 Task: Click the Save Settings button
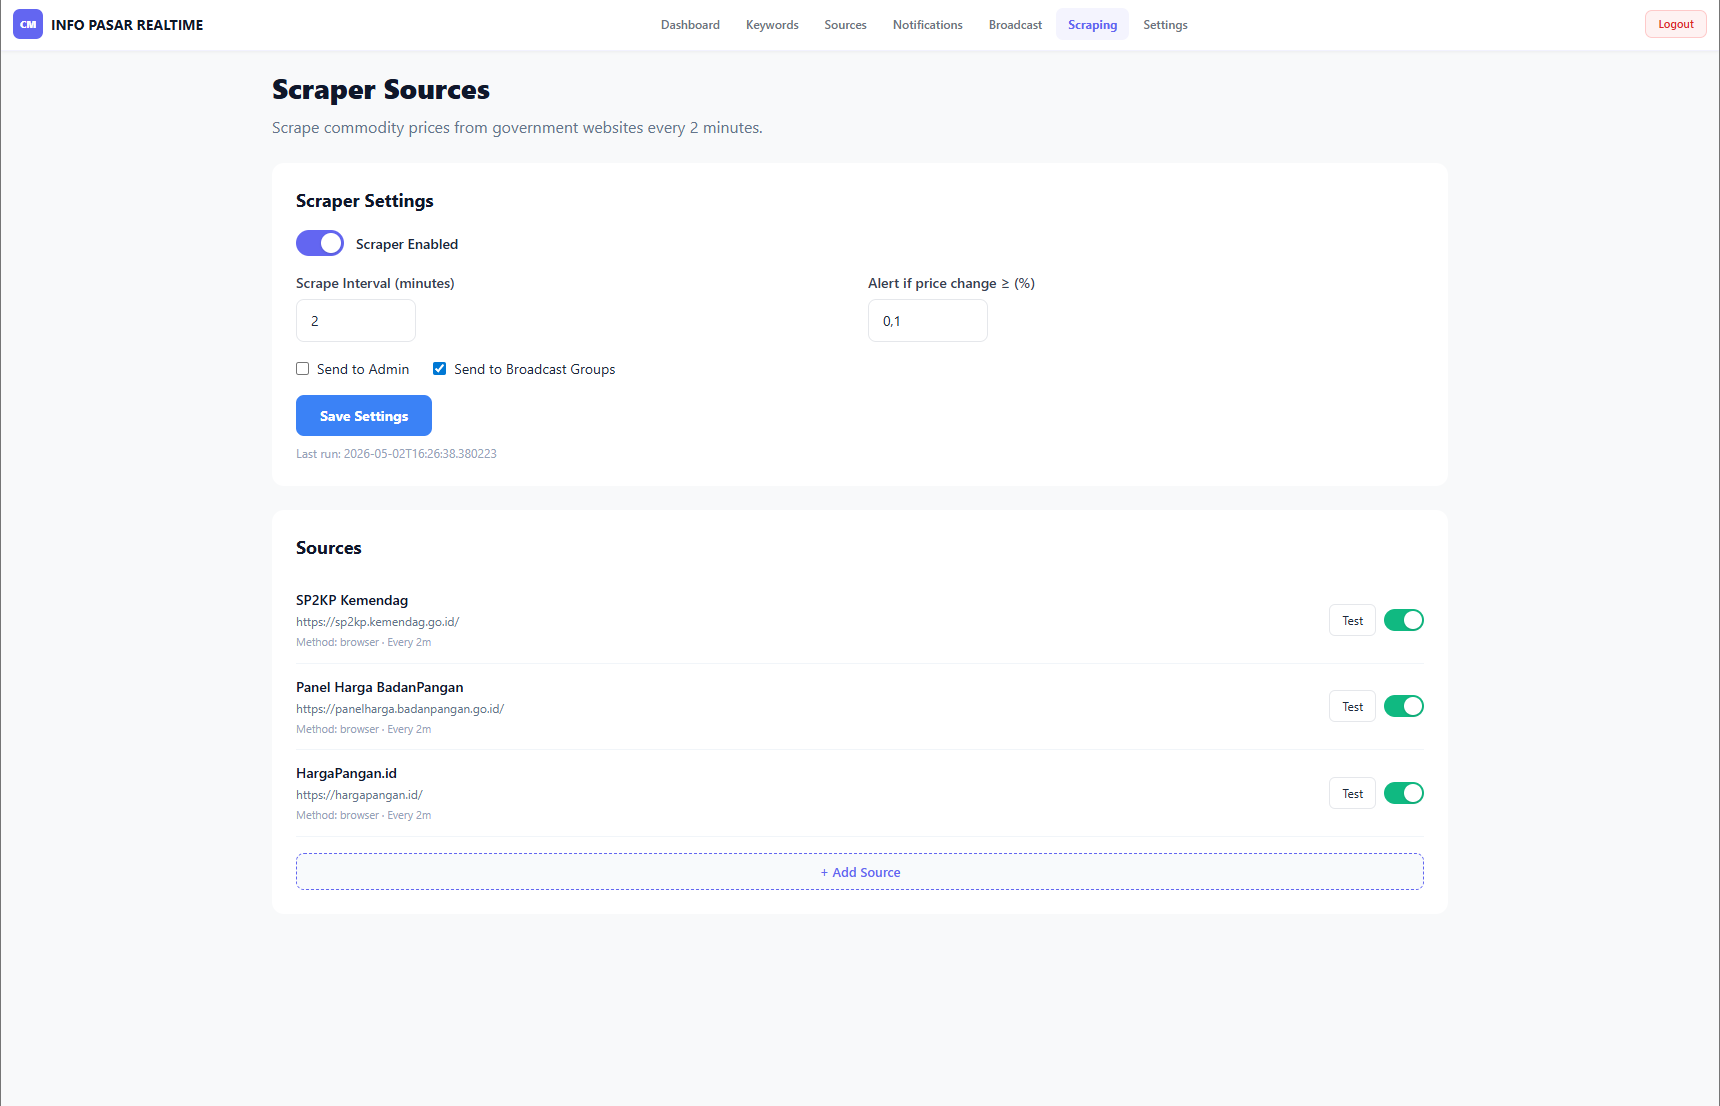pos(364,416)
